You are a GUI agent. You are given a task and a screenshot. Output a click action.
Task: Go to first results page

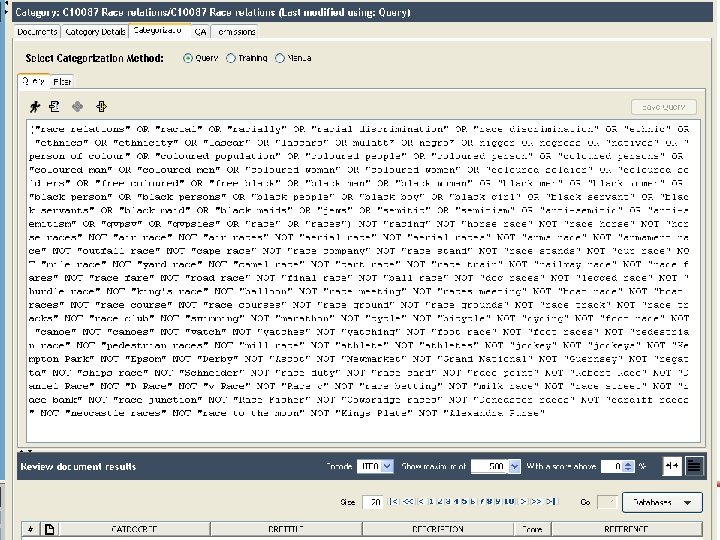394,501
